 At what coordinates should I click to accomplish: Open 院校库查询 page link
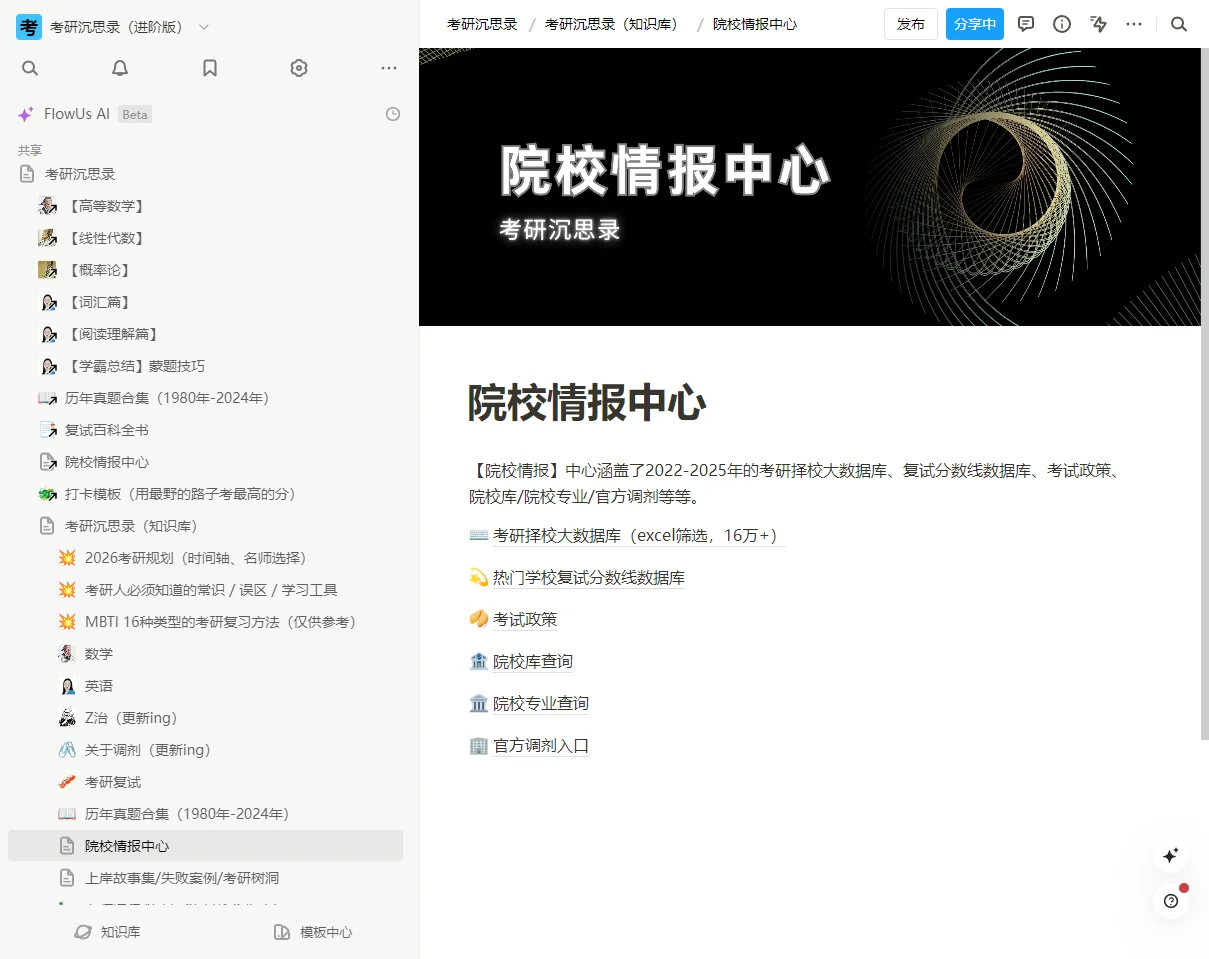click(x=533, y=661)
